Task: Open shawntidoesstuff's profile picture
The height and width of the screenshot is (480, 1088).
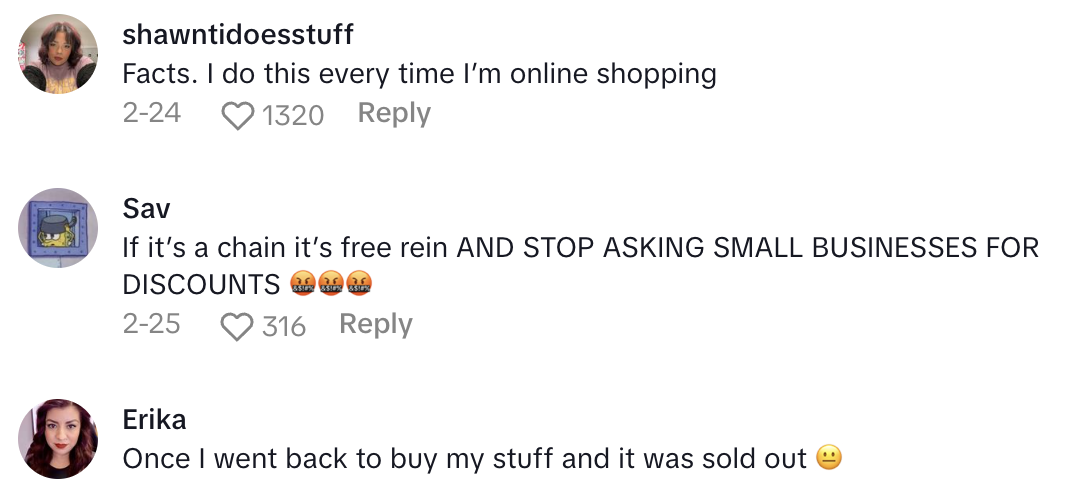Action: (x=59, y=55)
